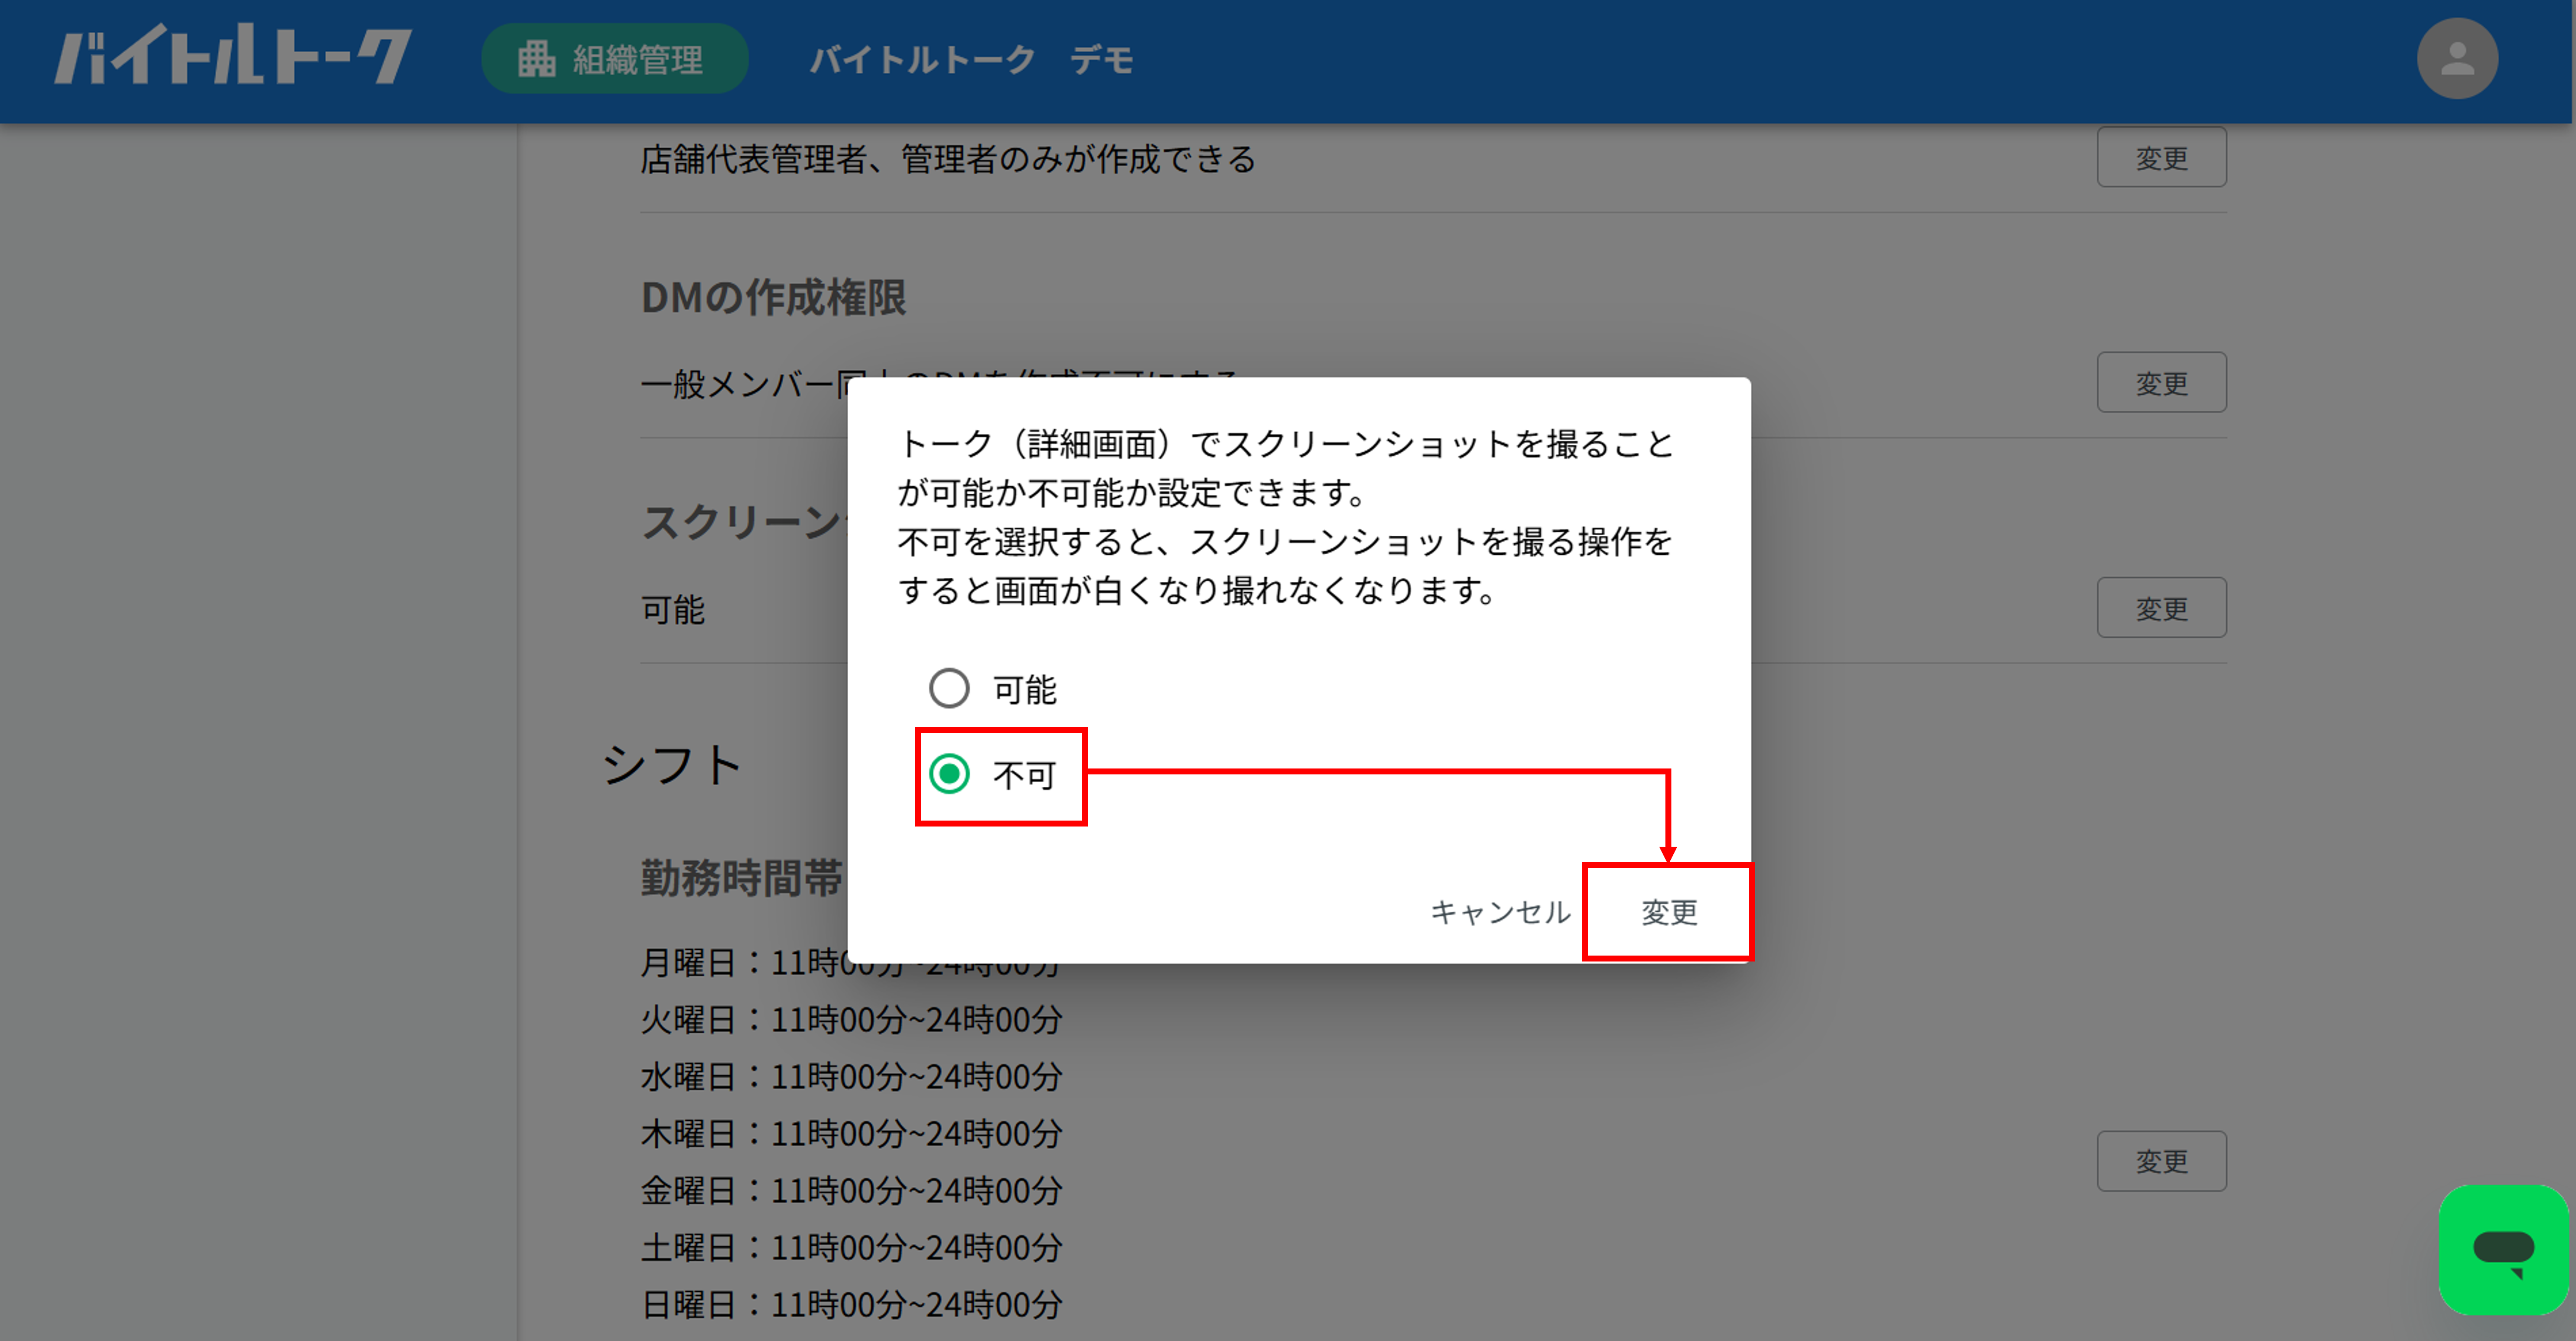Confirm with the dialog's 変更 button
Image resolution: width=2576 pixels, height=1341 pixels.
click(x=1669, y=912)
